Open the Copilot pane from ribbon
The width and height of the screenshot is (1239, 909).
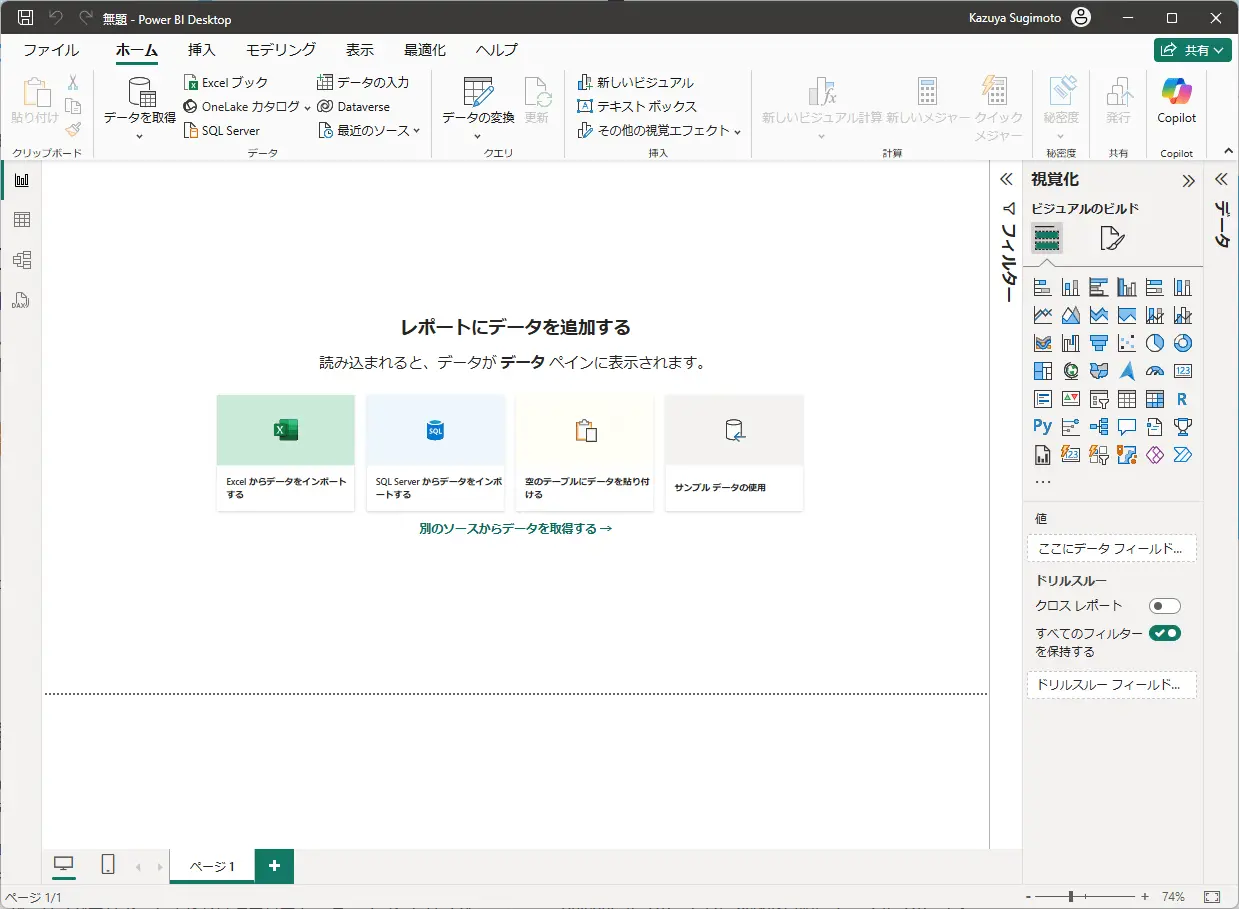[x=1176, y=101]
